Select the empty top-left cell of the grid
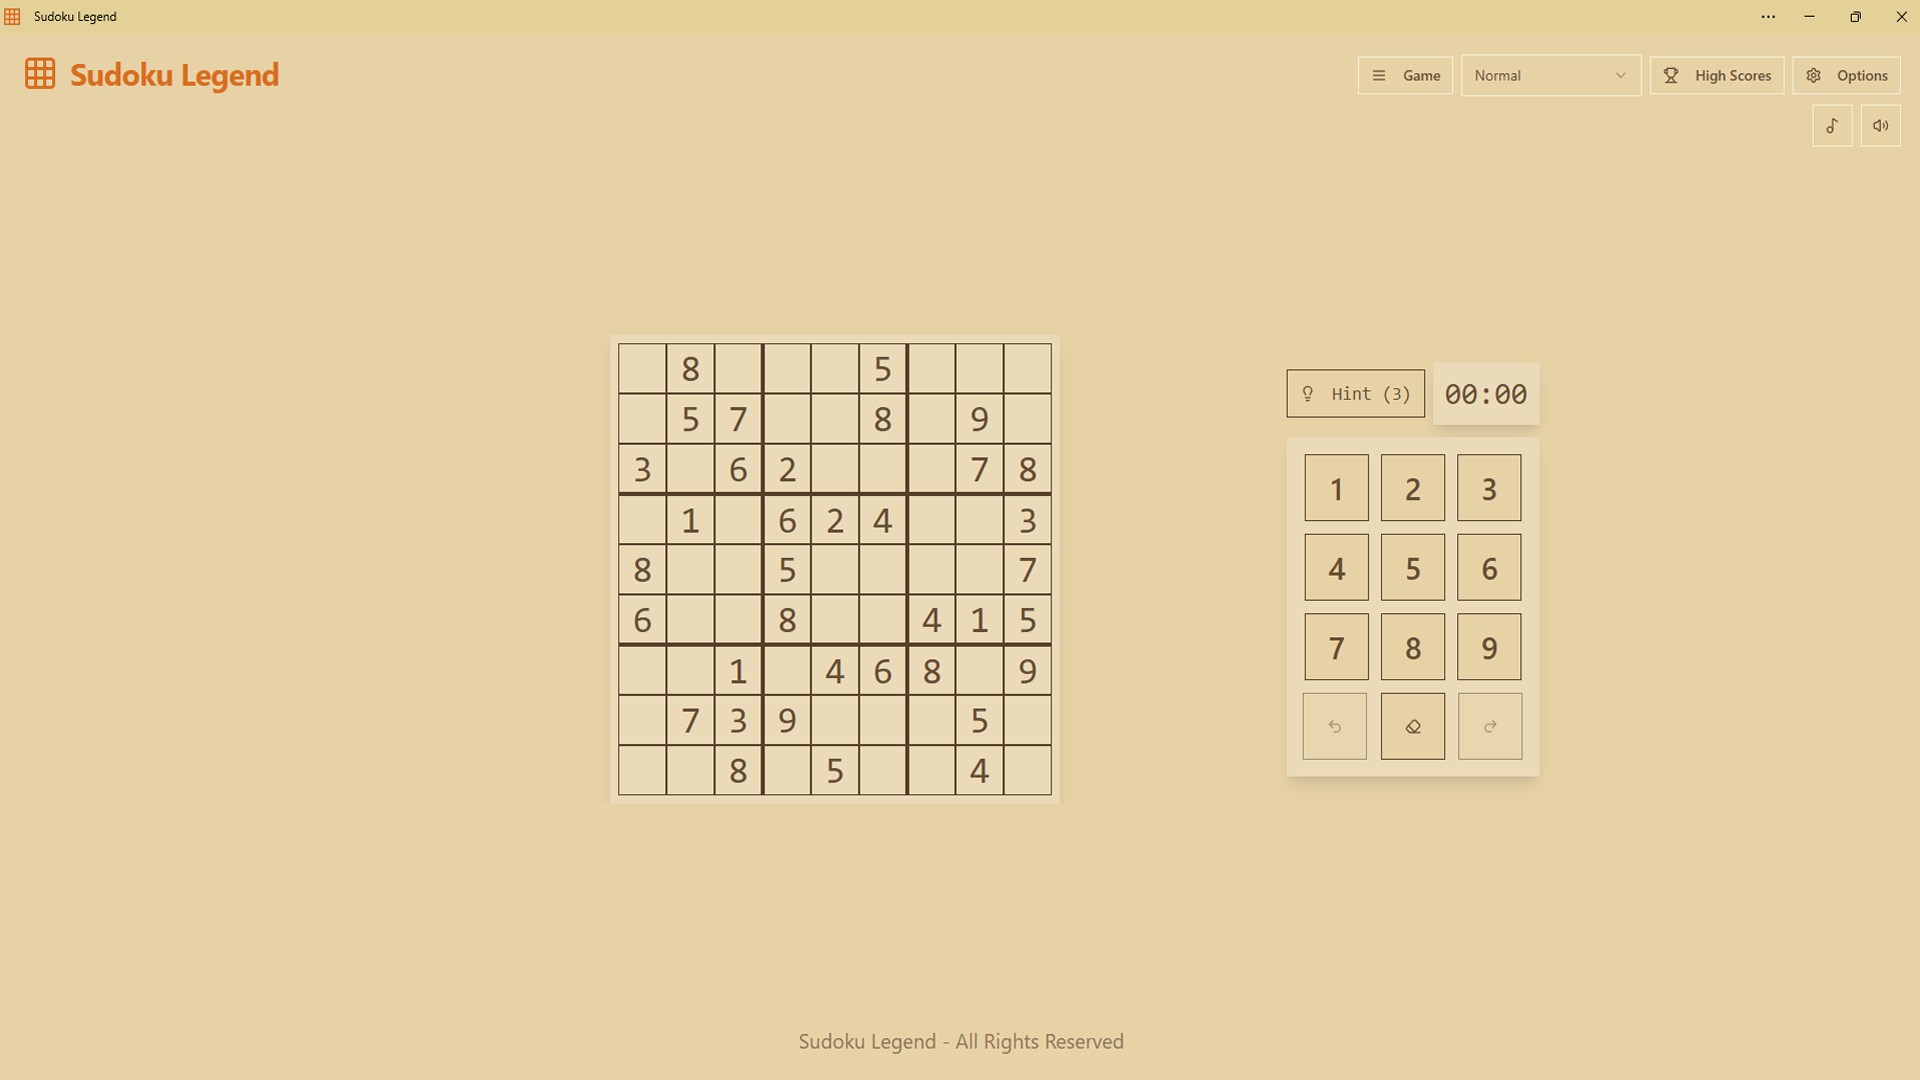The width and height of the screenshot is (1920, 1080). [x=642, y=368]
